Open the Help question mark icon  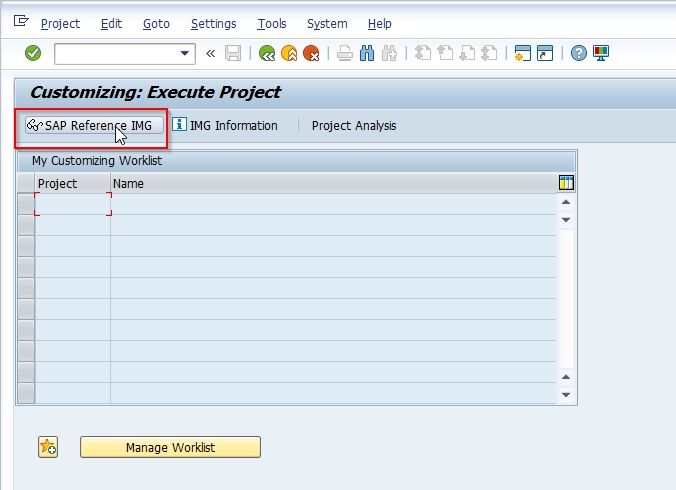tap(579, 53)
